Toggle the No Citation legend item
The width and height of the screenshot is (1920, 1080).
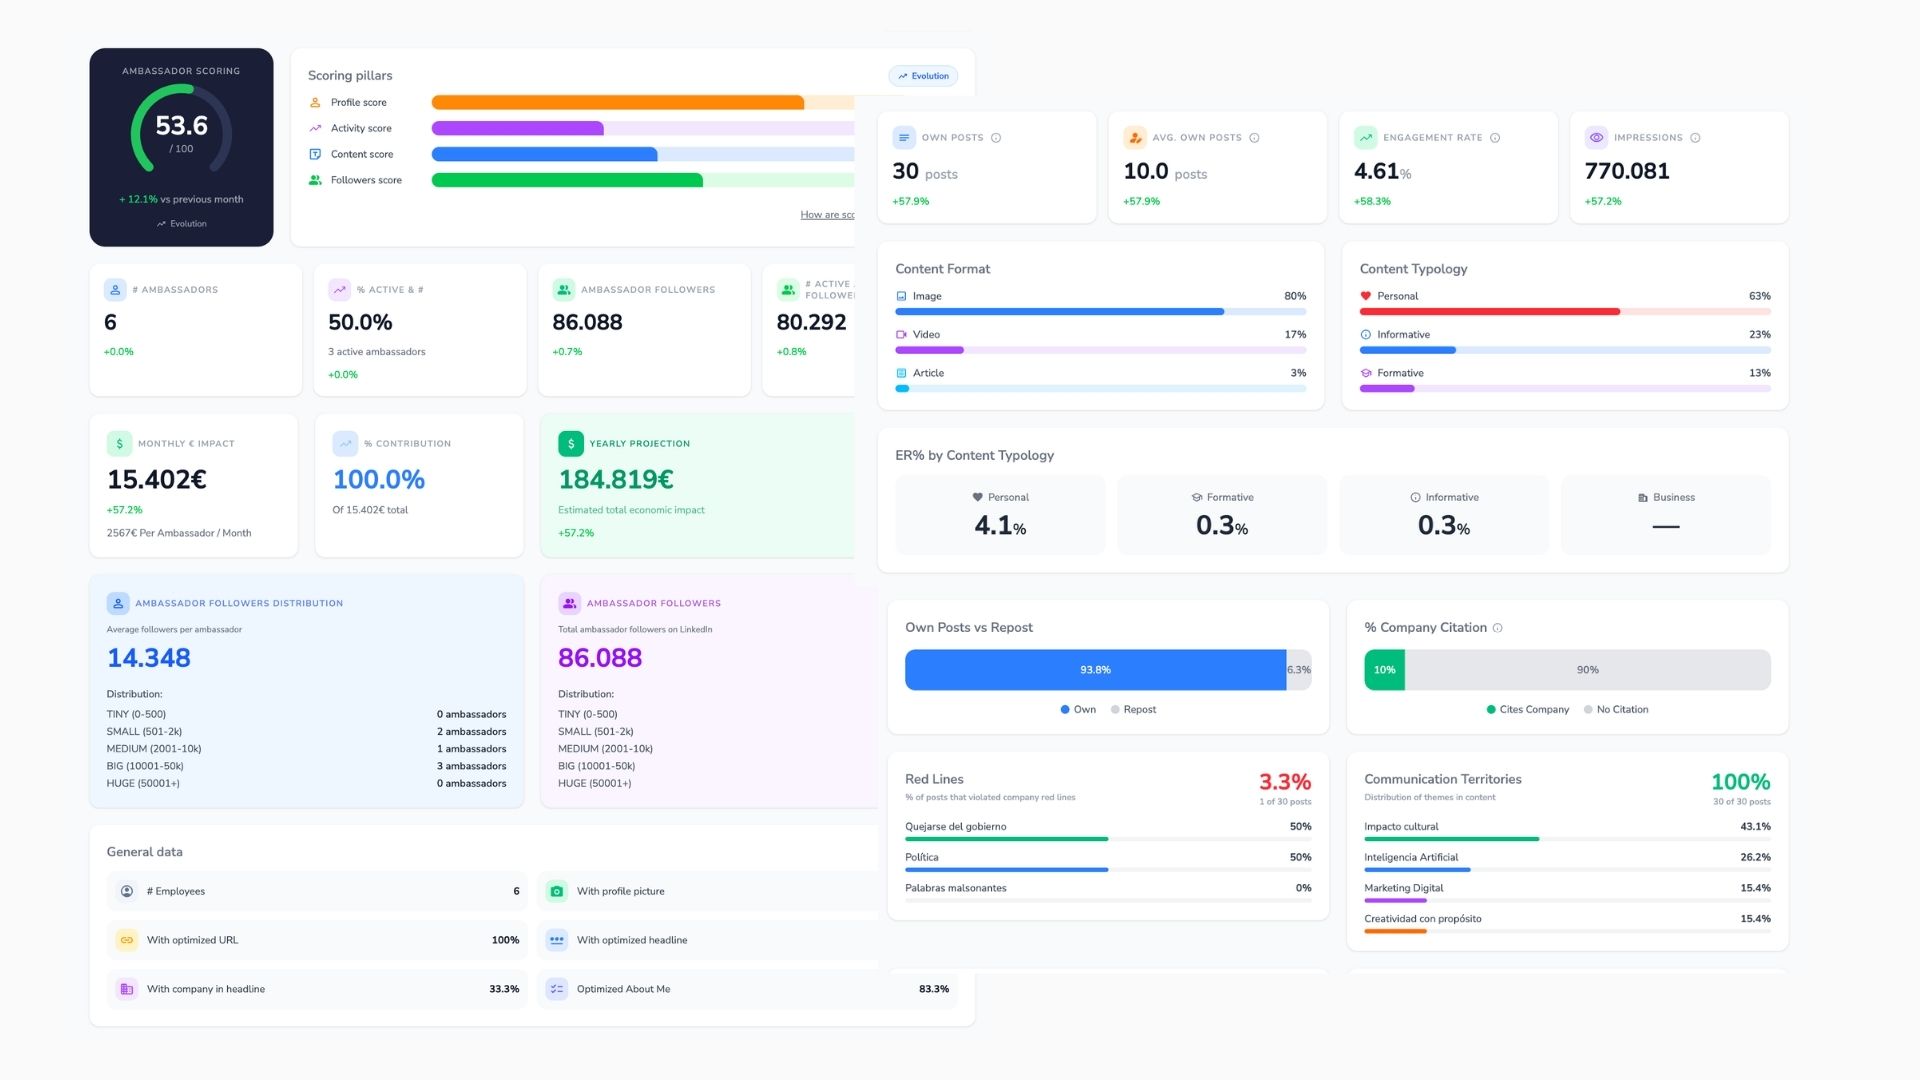1616,710
